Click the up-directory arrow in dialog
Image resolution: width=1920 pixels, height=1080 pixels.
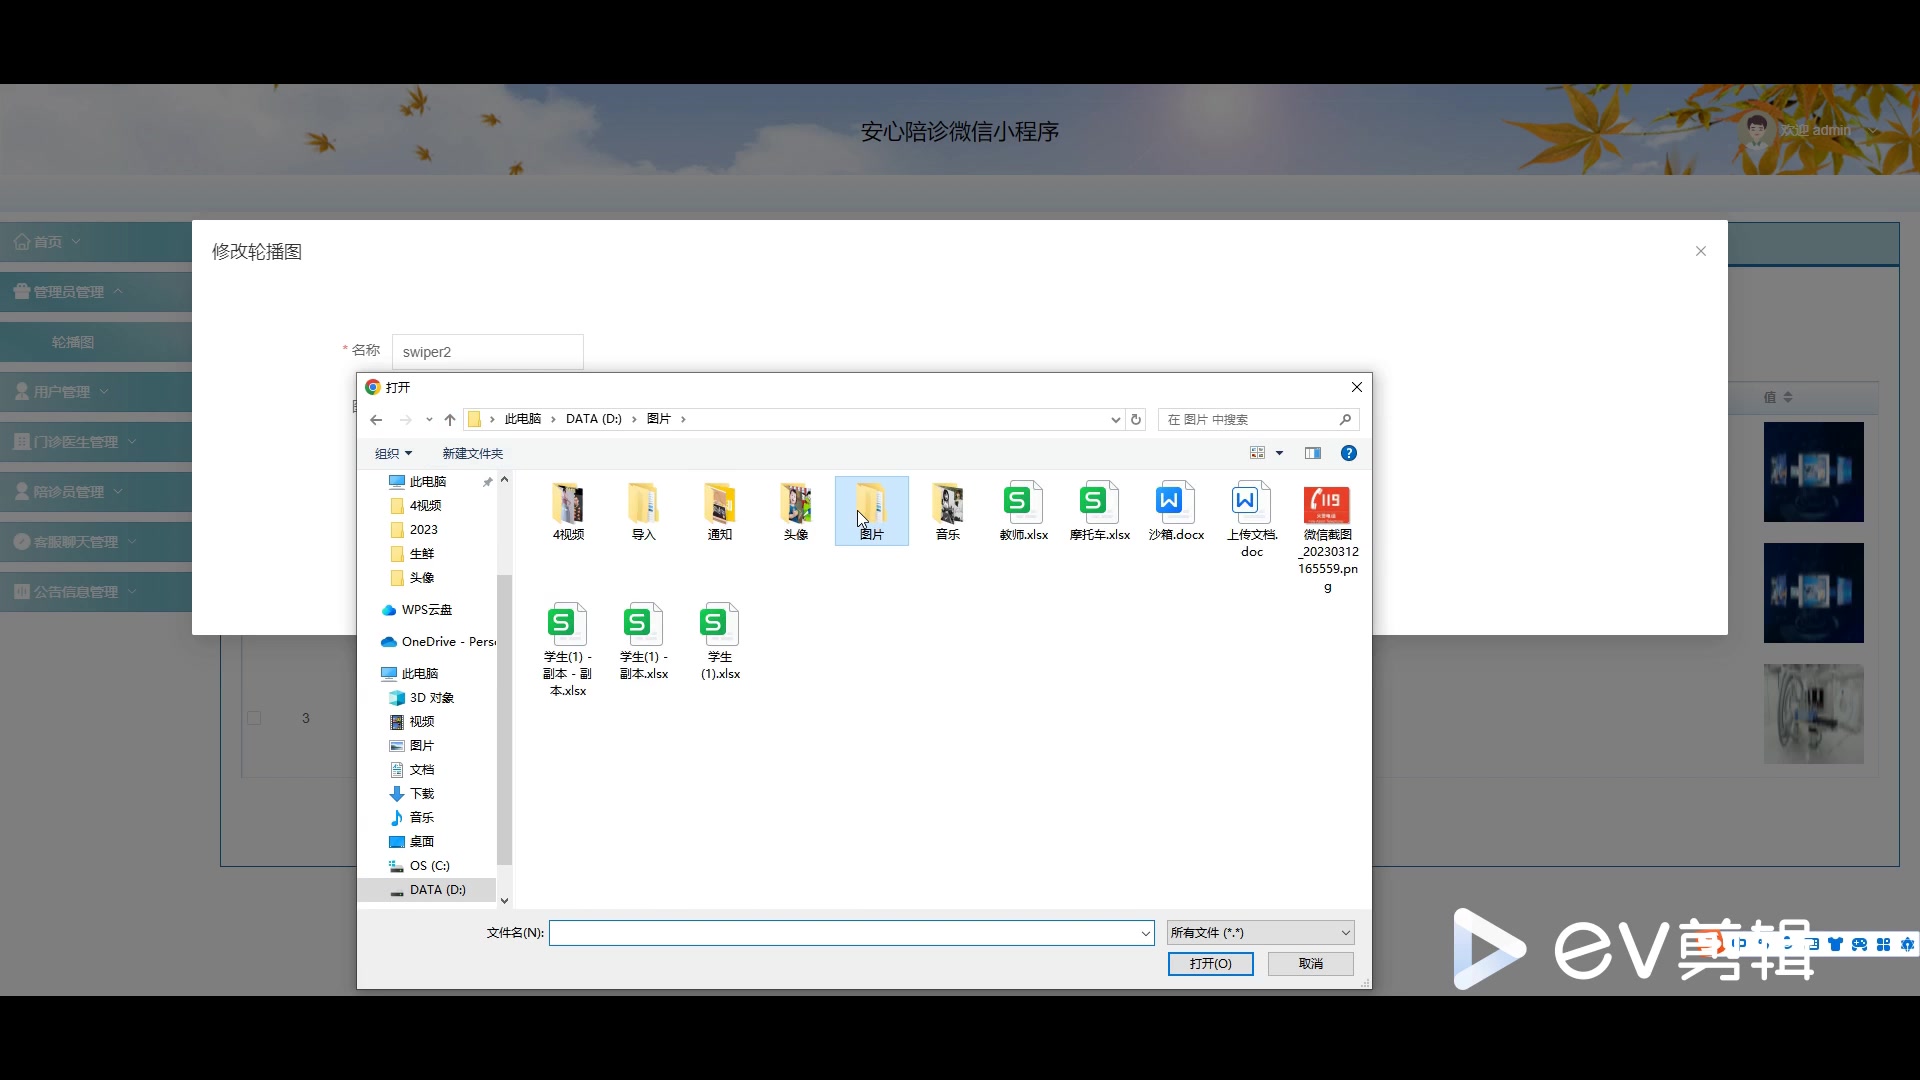[450, 420]
